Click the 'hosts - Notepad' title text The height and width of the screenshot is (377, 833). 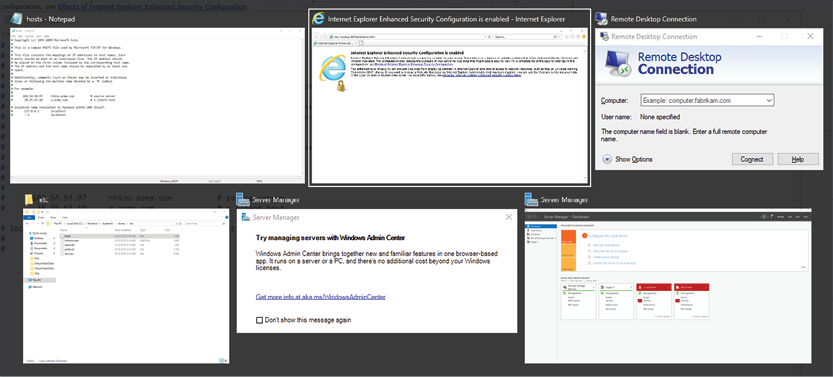(x=50, y=19)
